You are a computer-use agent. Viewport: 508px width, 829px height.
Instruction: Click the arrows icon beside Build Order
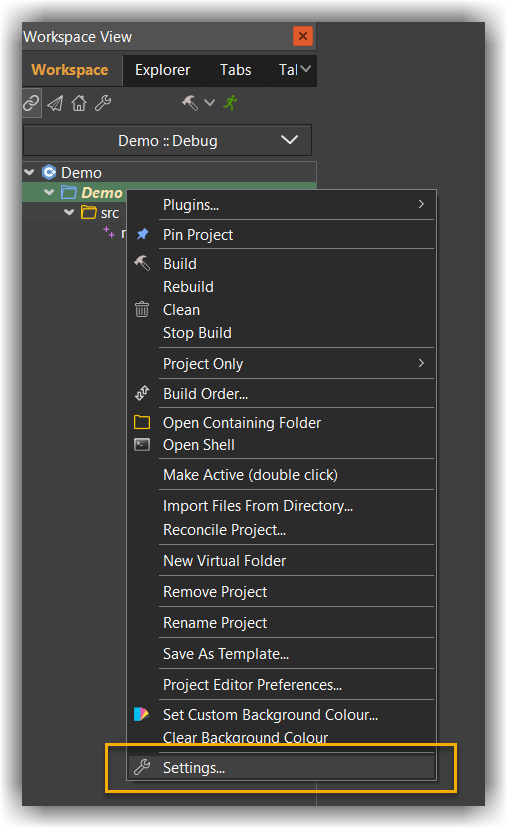[142, 393]
